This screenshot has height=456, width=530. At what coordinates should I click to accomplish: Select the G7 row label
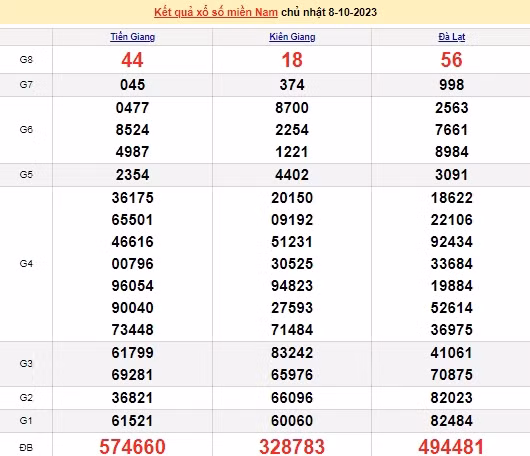pos(26,85)
